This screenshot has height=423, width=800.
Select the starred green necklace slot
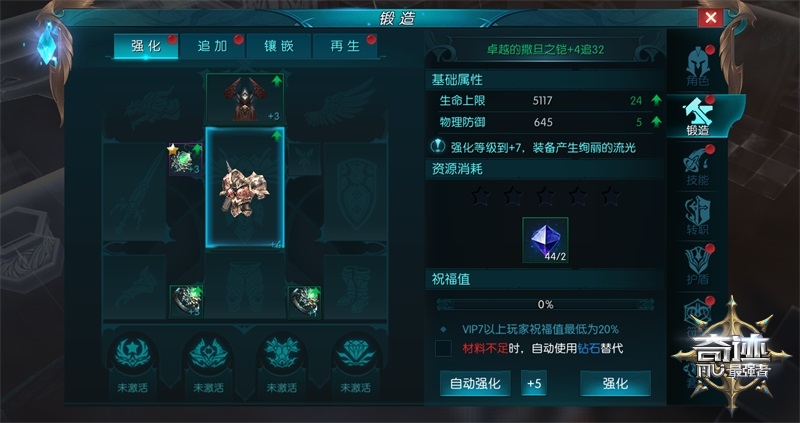186,159
